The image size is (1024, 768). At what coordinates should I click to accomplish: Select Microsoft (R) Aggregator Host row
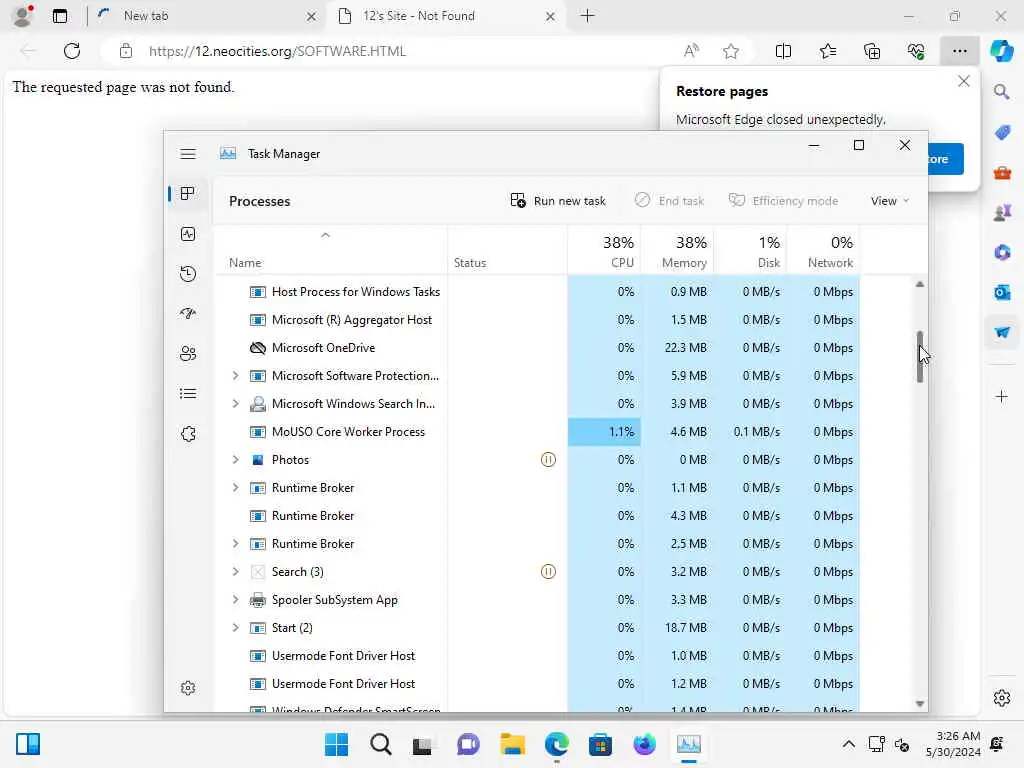coord(537,320)
